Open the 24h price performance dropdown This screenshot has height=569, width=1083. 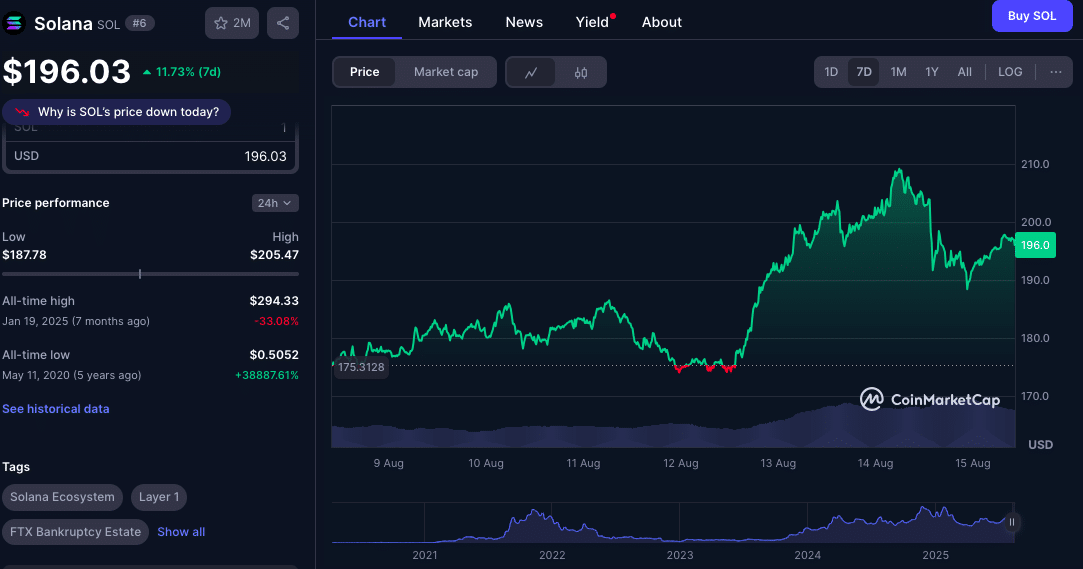275,203
